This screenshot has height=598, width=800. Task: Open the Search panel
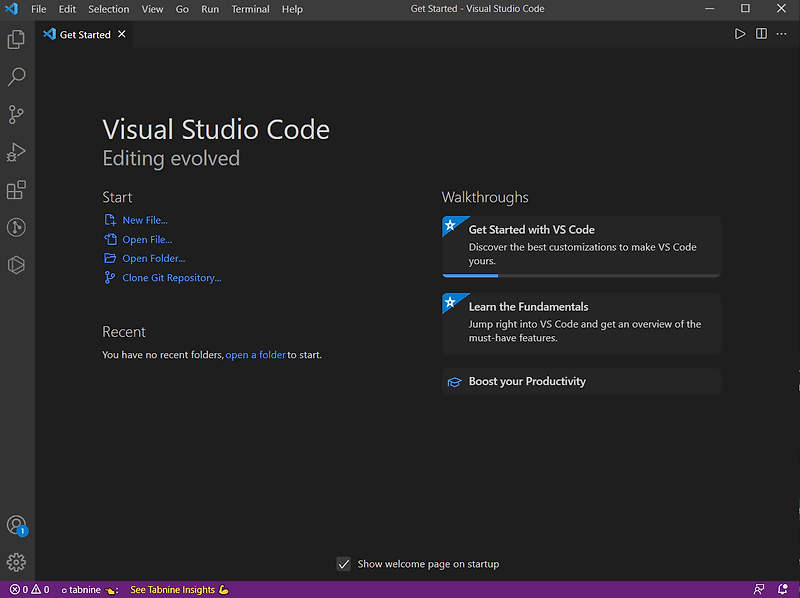click(15, 76)
